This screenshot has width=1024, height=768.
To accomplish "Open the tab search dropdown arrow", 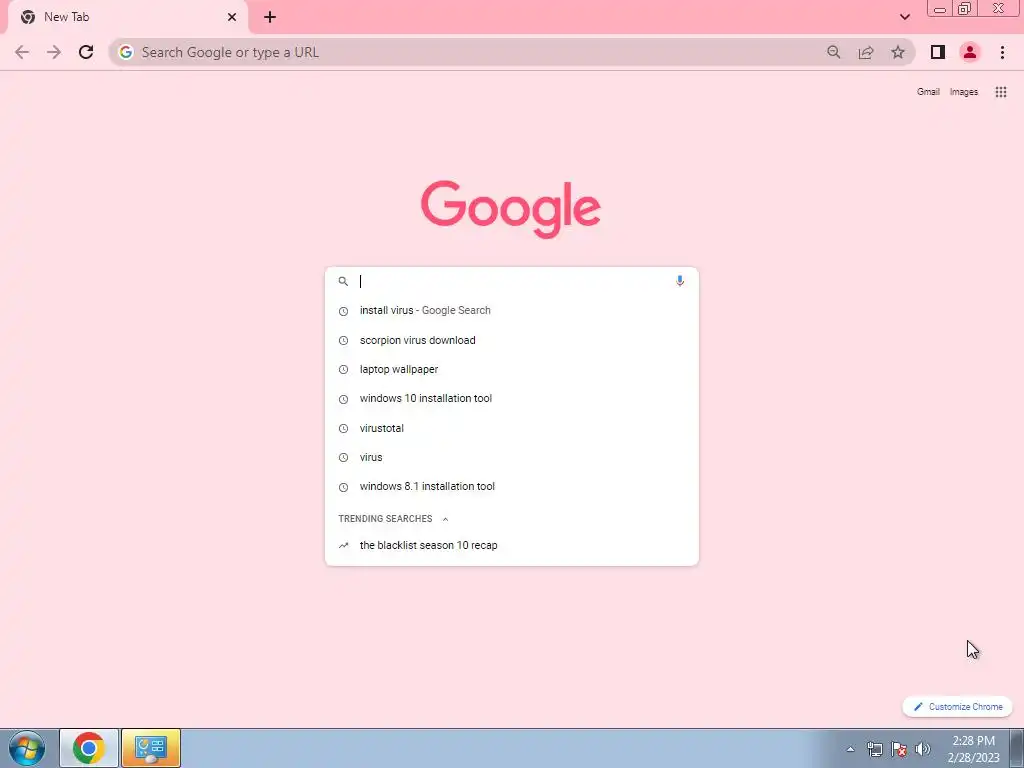I will (904, 17).
